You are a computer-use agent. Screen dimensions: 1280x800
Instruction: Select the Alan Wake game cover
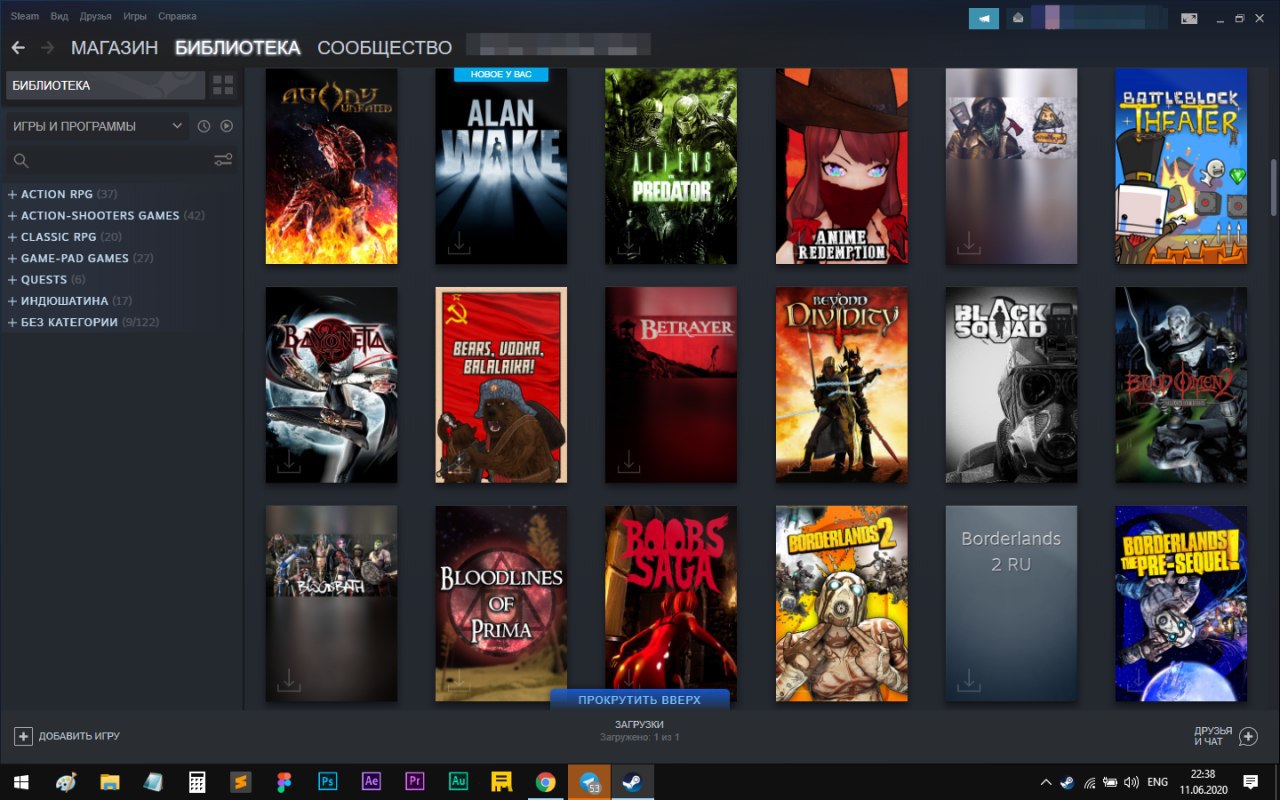coord(501,166)
